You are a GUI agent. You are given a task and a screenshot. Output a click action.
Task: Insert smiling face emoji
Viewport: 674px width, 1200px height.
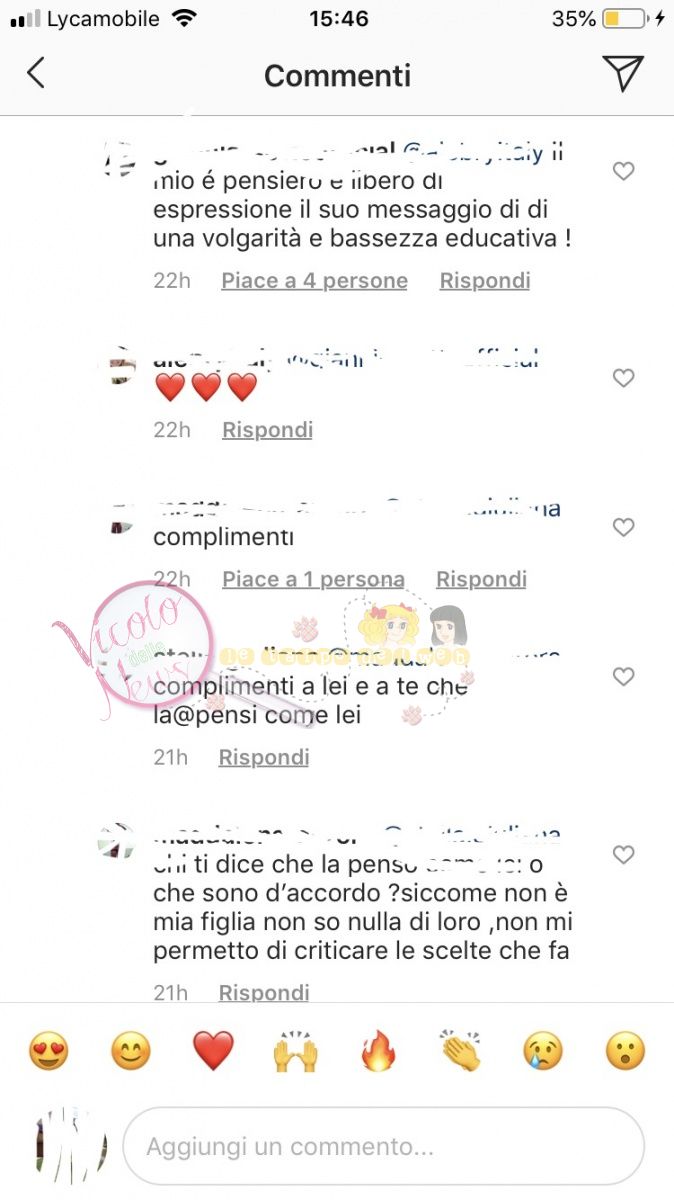(130, 1052)
